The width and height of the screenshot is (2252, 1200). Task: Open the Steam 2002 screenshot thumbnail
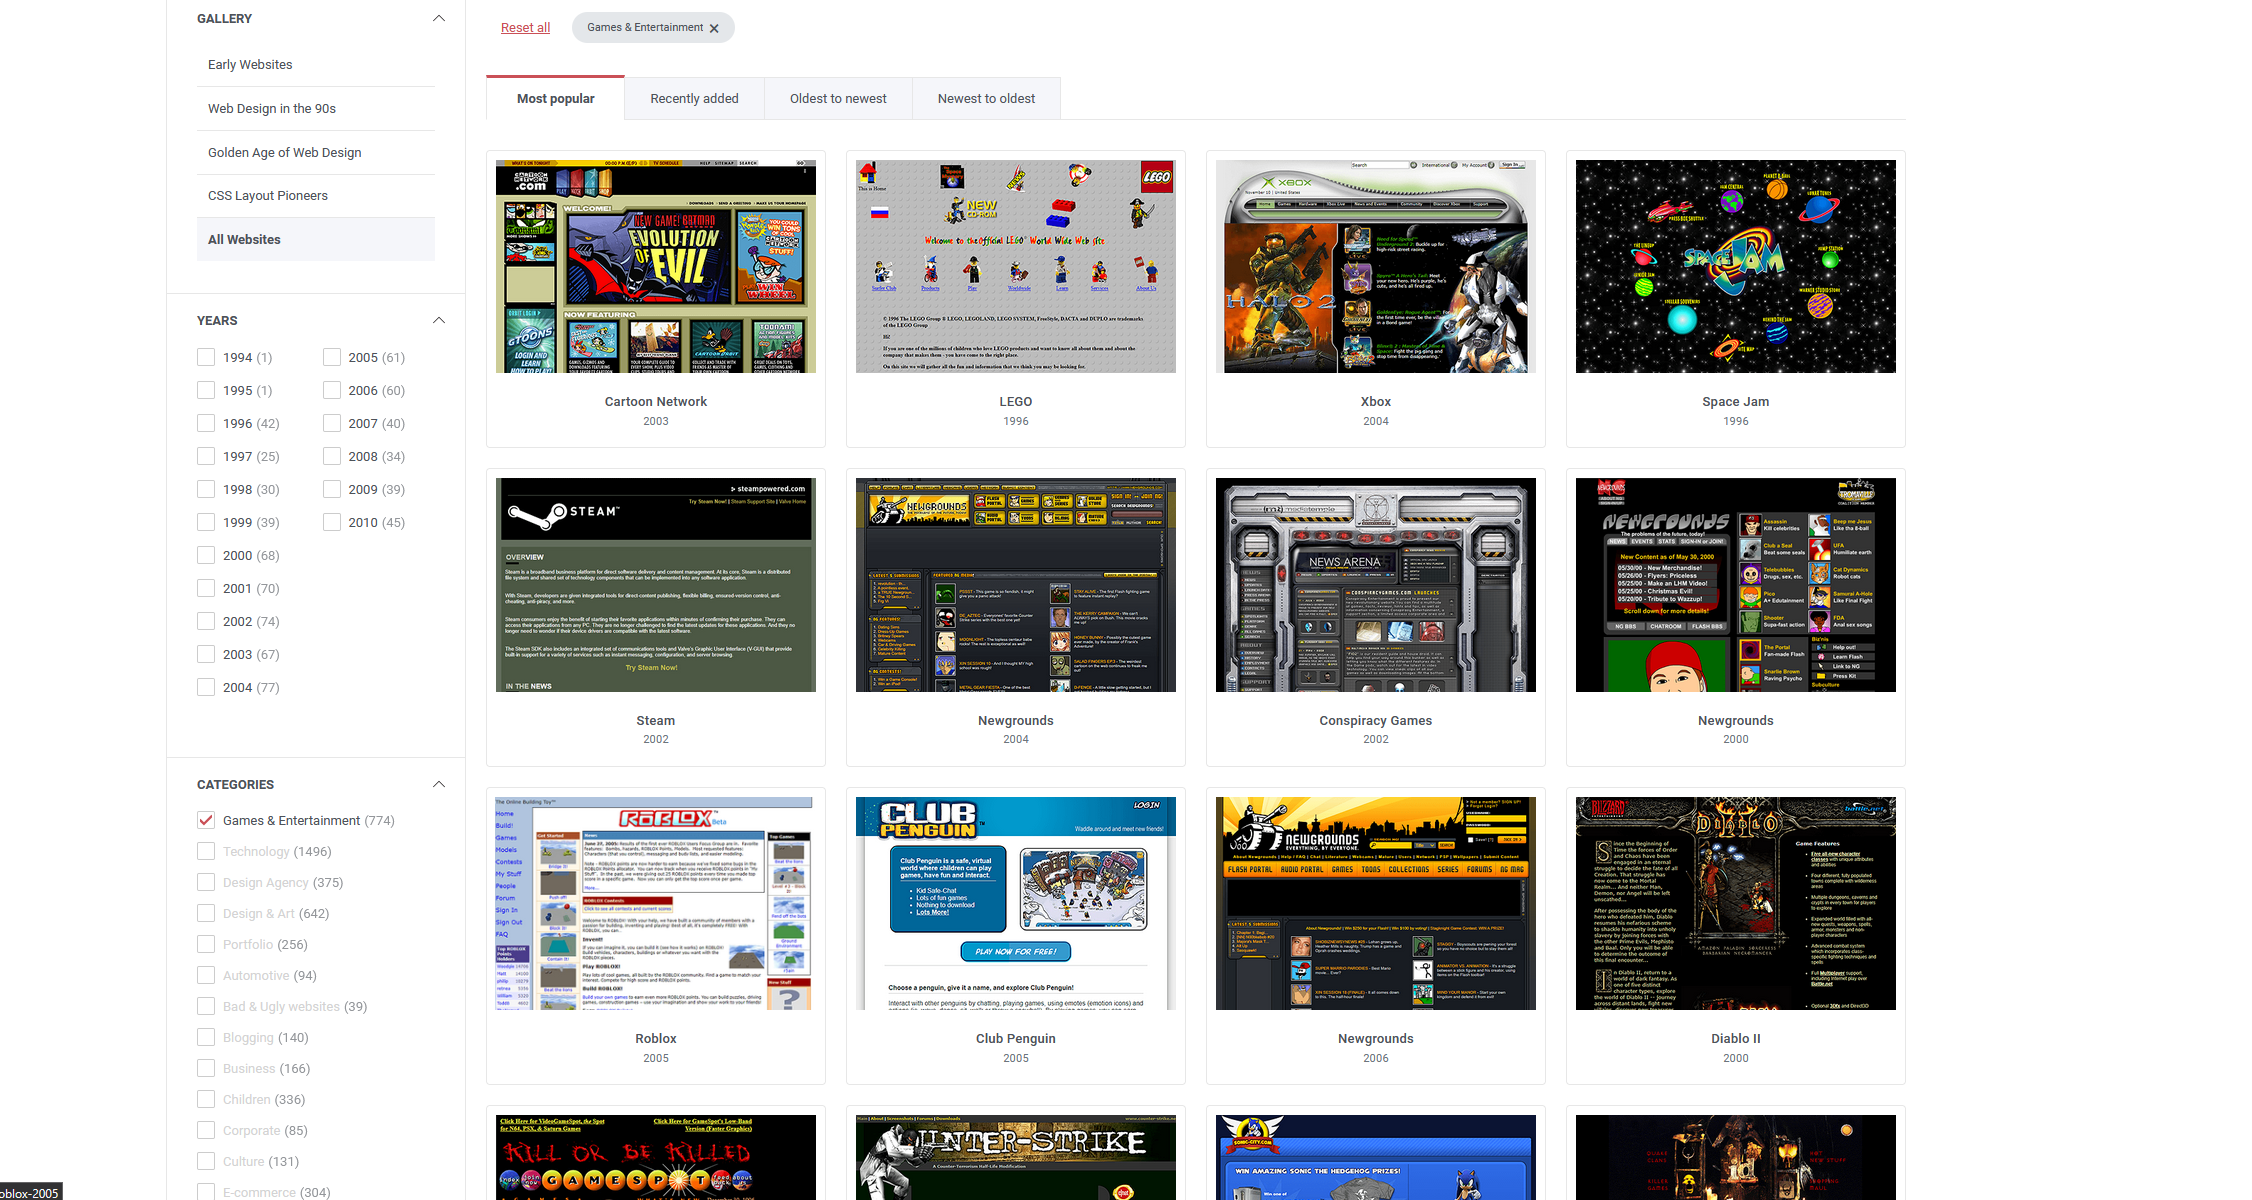655,585
